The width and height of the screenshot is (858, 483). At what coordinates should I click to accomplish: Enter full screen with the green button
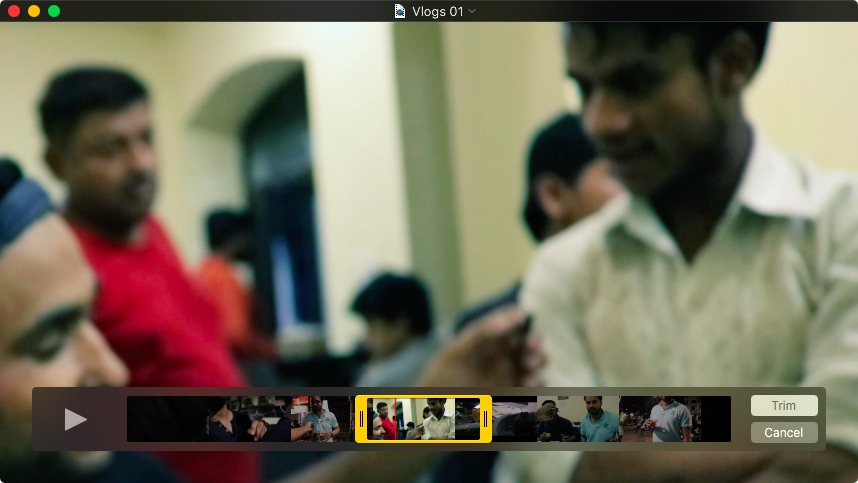click(x=54, y=11)
